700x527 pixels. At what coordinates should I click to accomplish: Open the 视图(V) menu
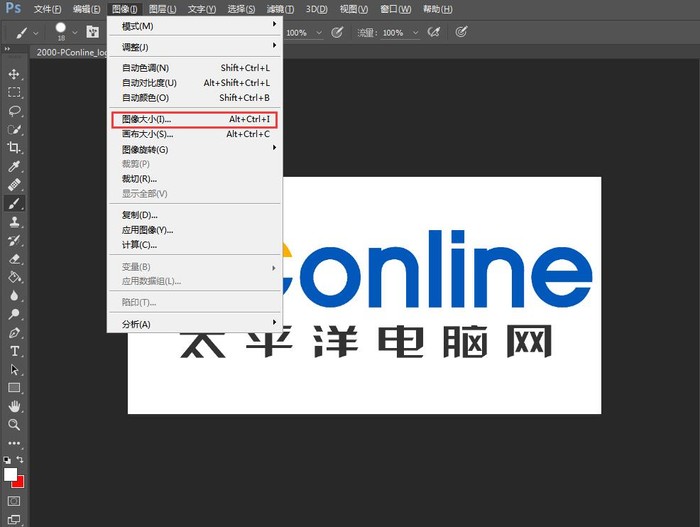[354, 9]
